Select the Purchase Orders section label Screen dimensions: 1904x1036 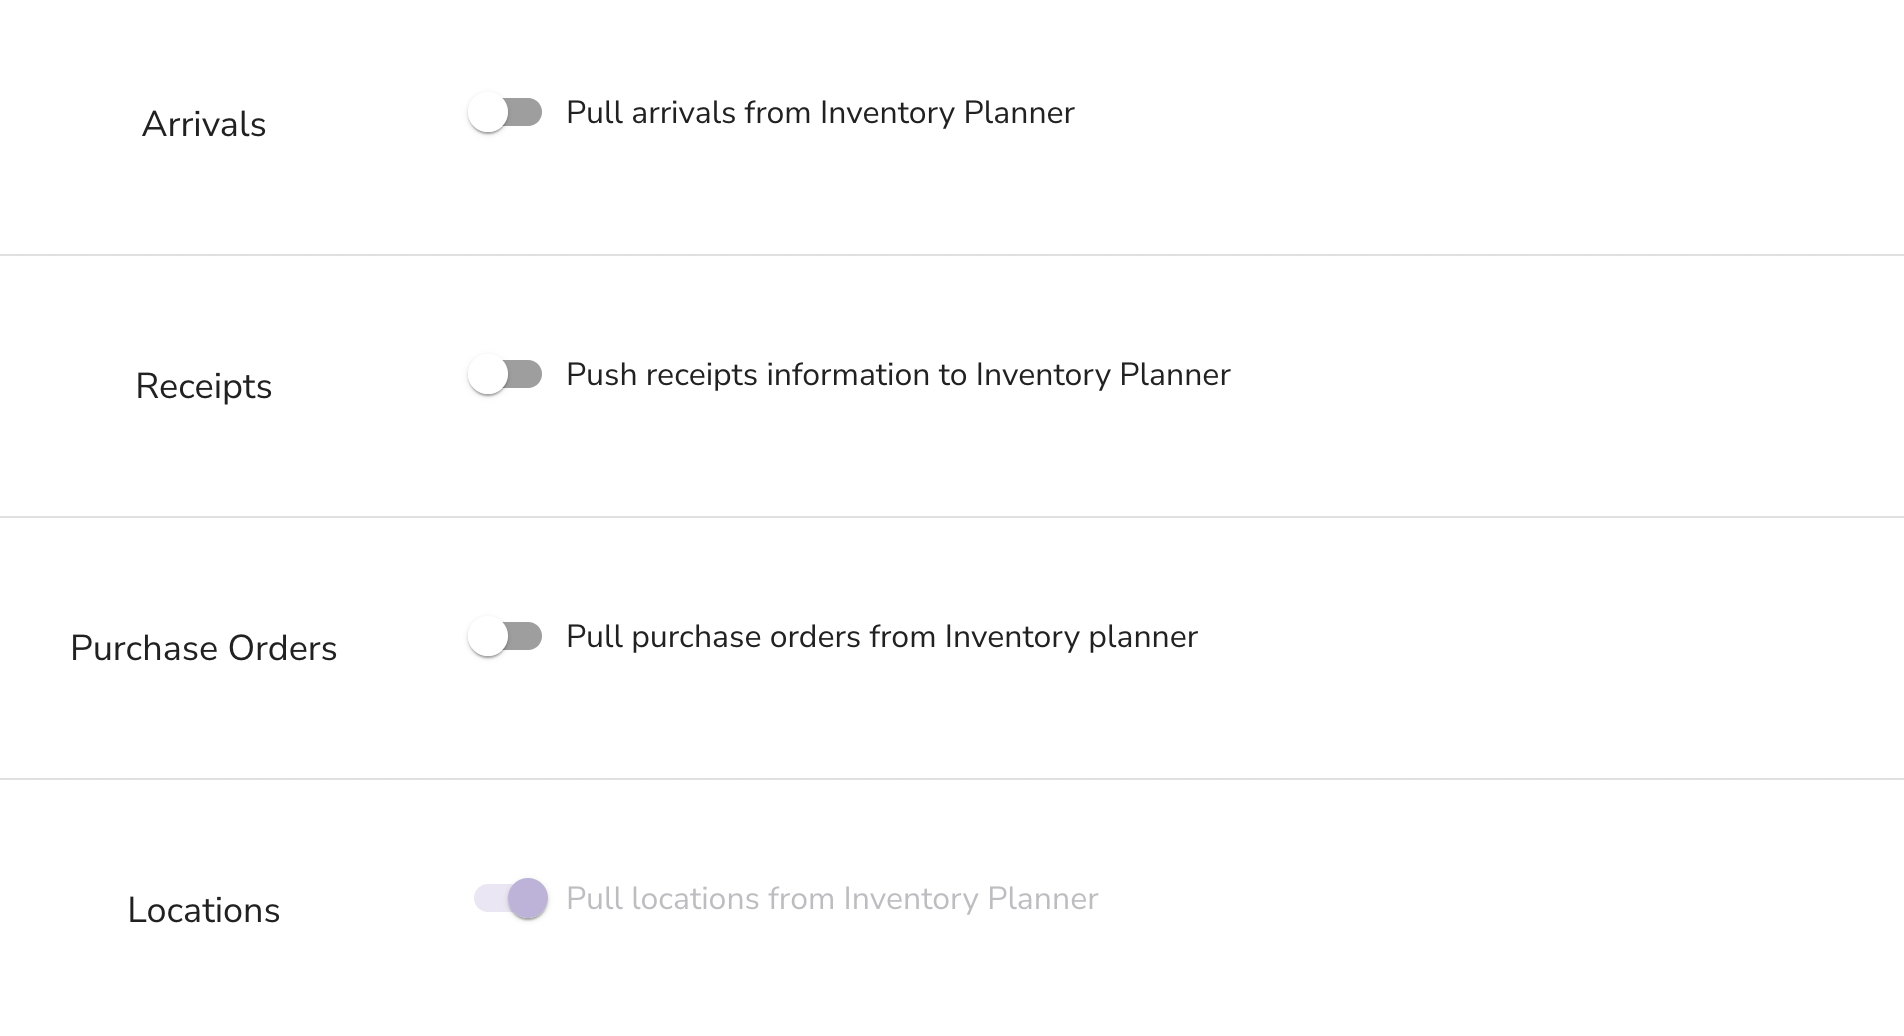tap(204, 648)
